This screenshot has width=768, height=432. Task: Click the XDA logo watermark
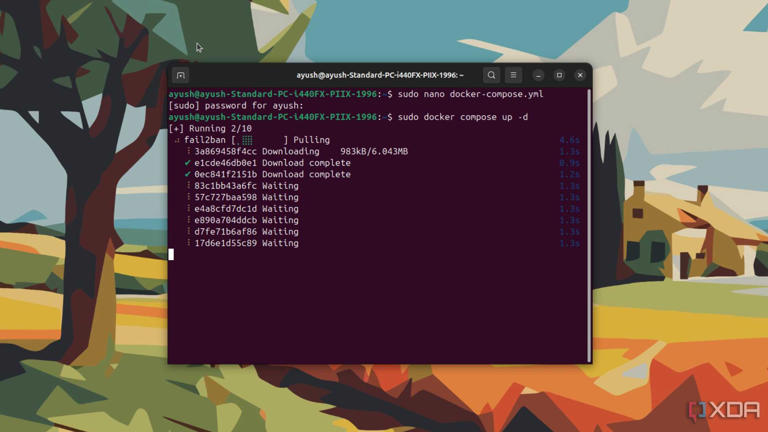click(724, 410)
